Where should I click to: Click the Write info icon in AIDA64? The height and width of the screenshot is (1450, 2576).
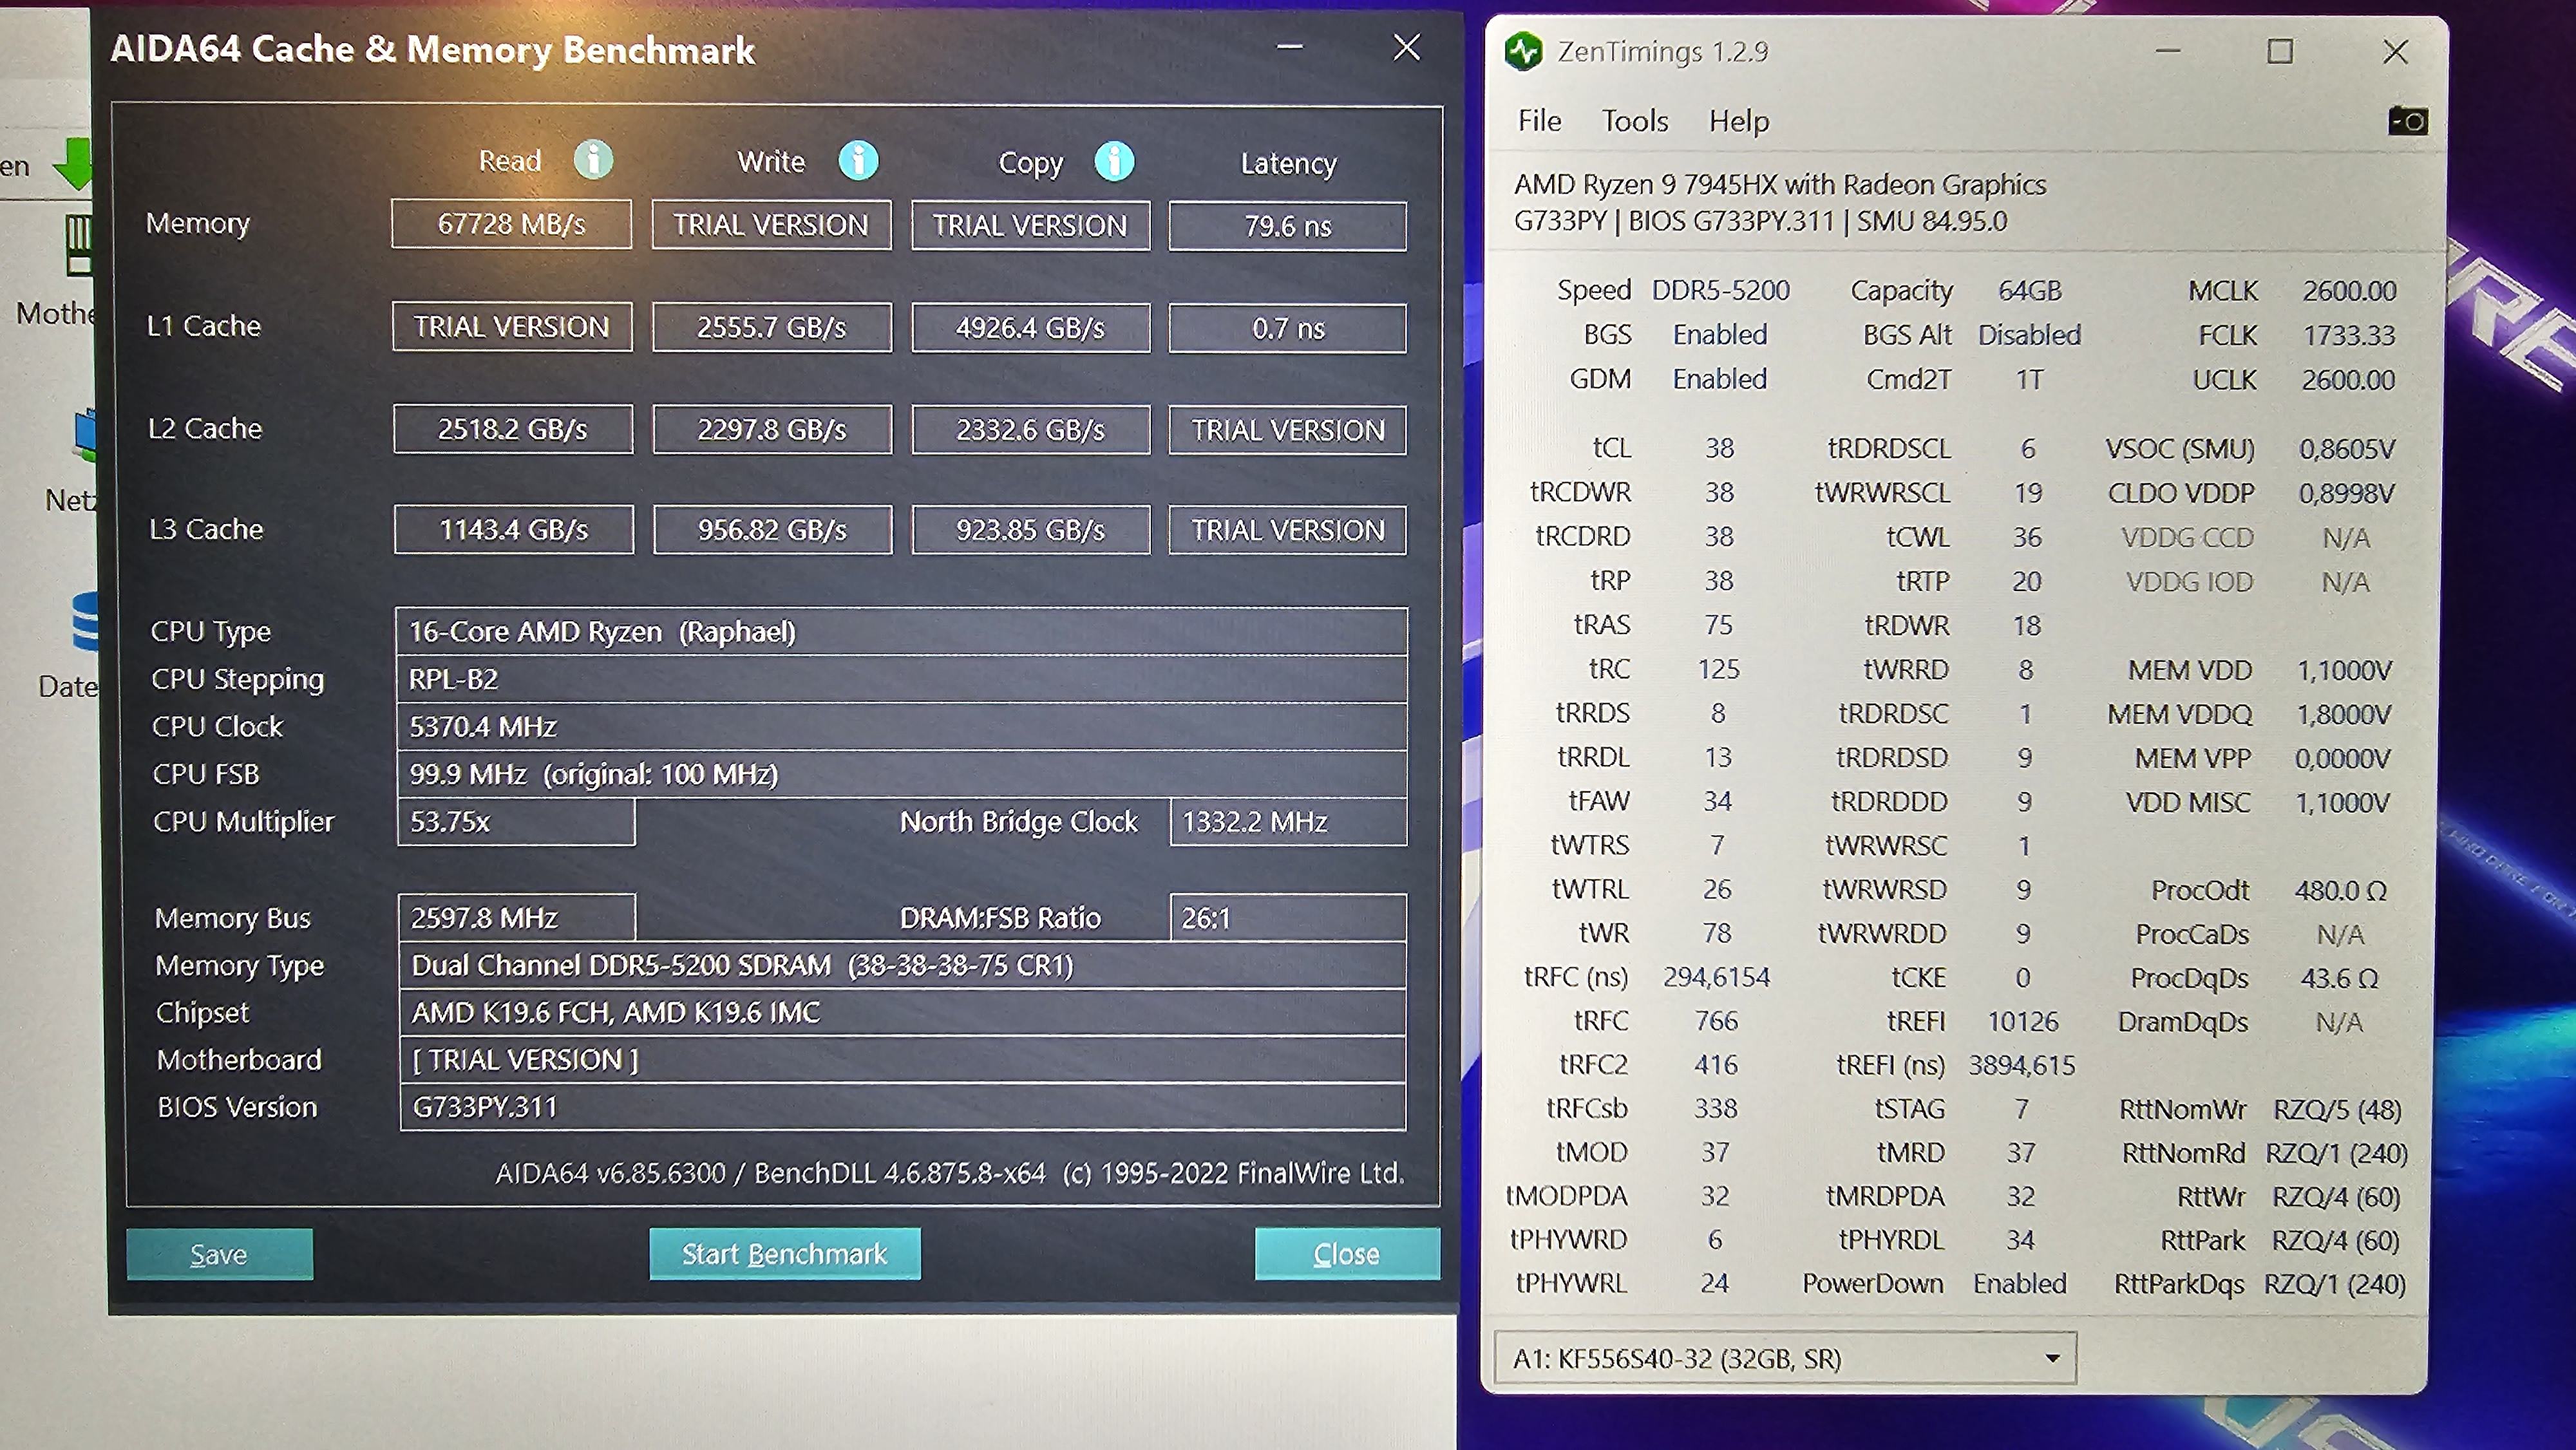858,160
